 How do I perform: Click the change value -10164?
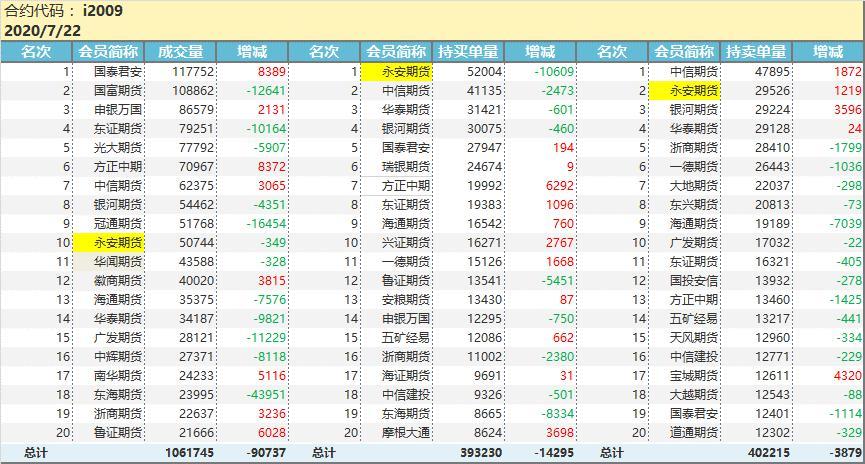266,129
